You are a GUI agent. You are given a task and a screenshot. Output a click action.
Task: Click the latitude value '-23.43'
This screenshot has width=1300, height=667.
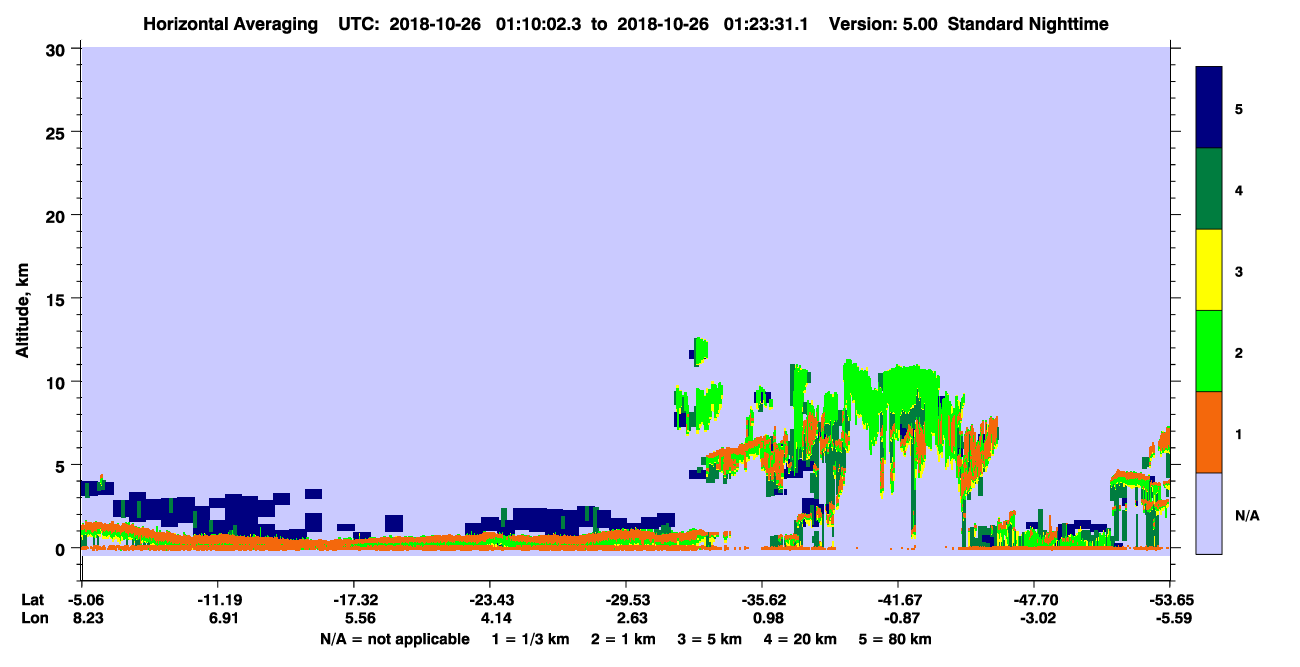click(489, 600)
